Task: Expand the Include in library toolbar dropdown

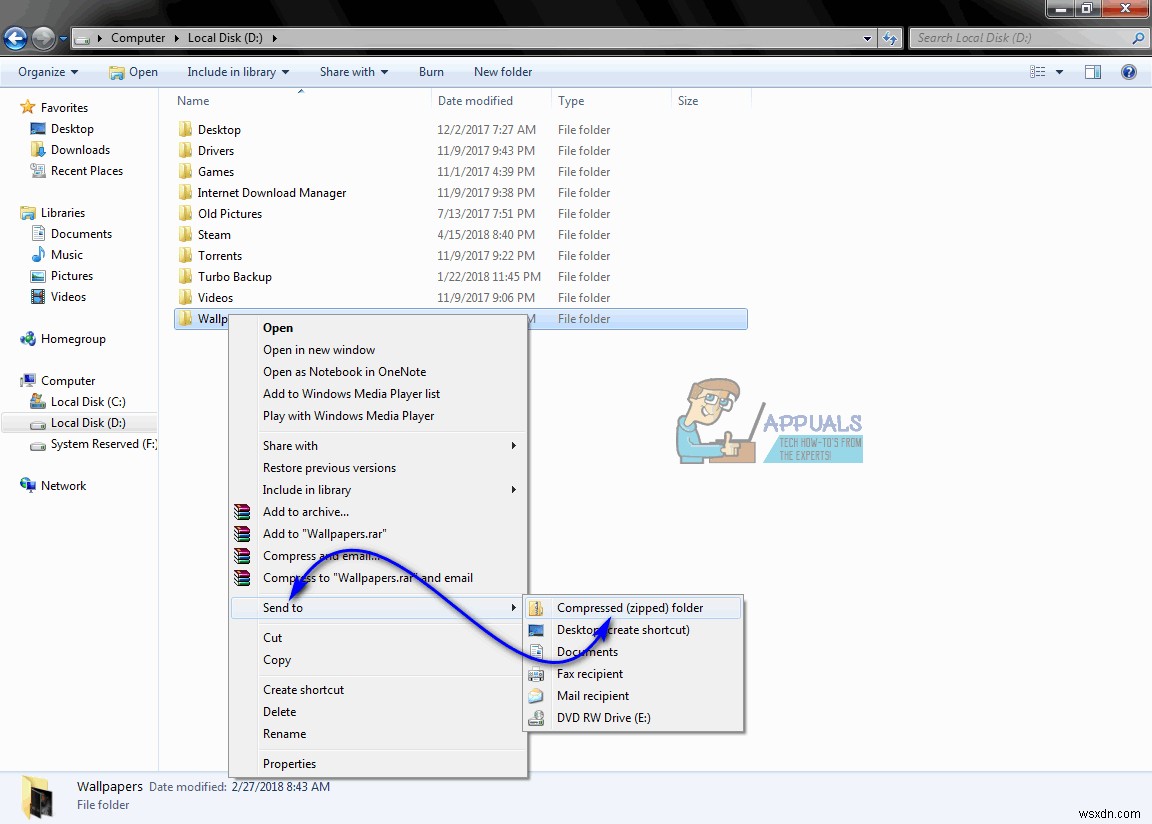Action: pyautogui.click(x=237, y=72)
